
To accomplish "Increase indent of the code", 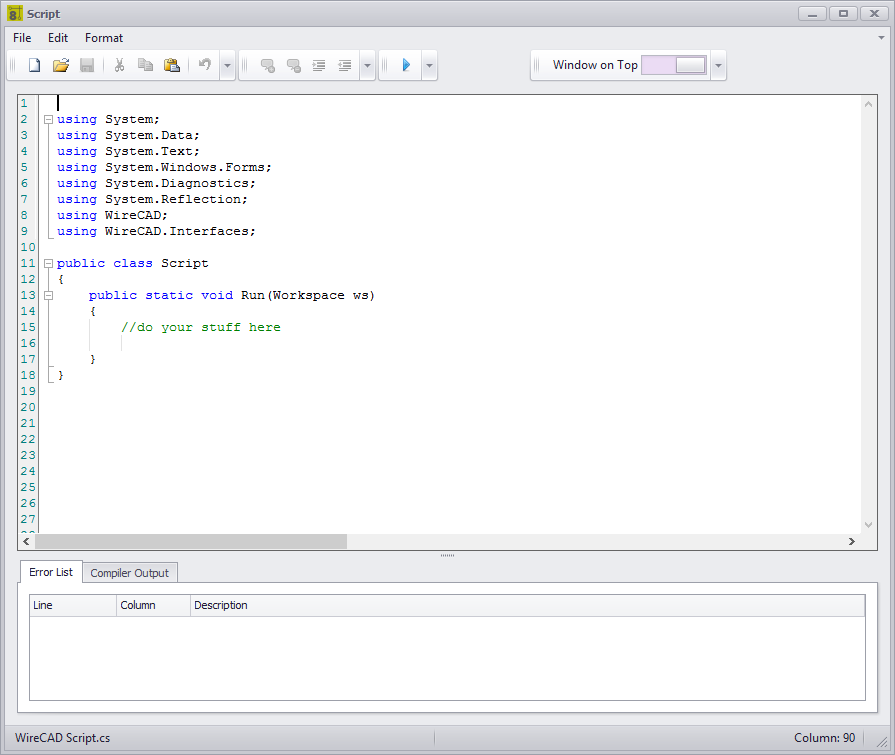I will coord(319,66).
